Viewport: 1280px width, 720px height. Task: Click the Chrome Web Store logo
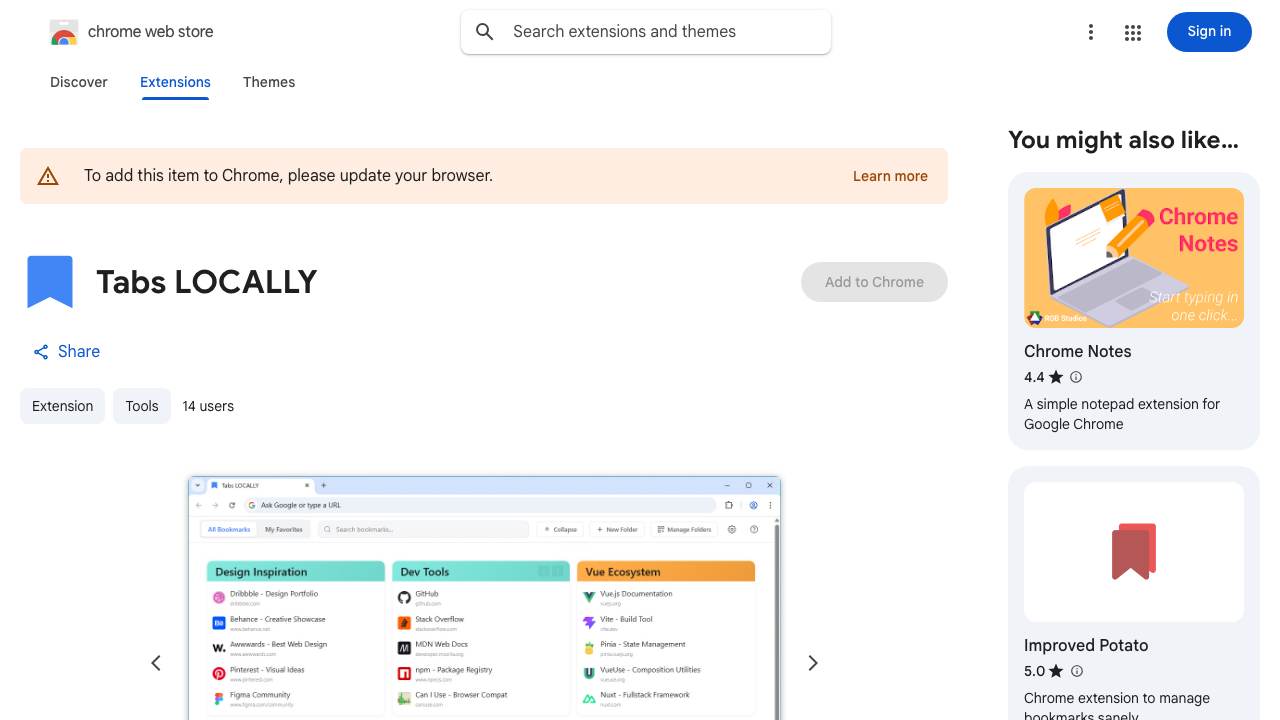(64, 32)
